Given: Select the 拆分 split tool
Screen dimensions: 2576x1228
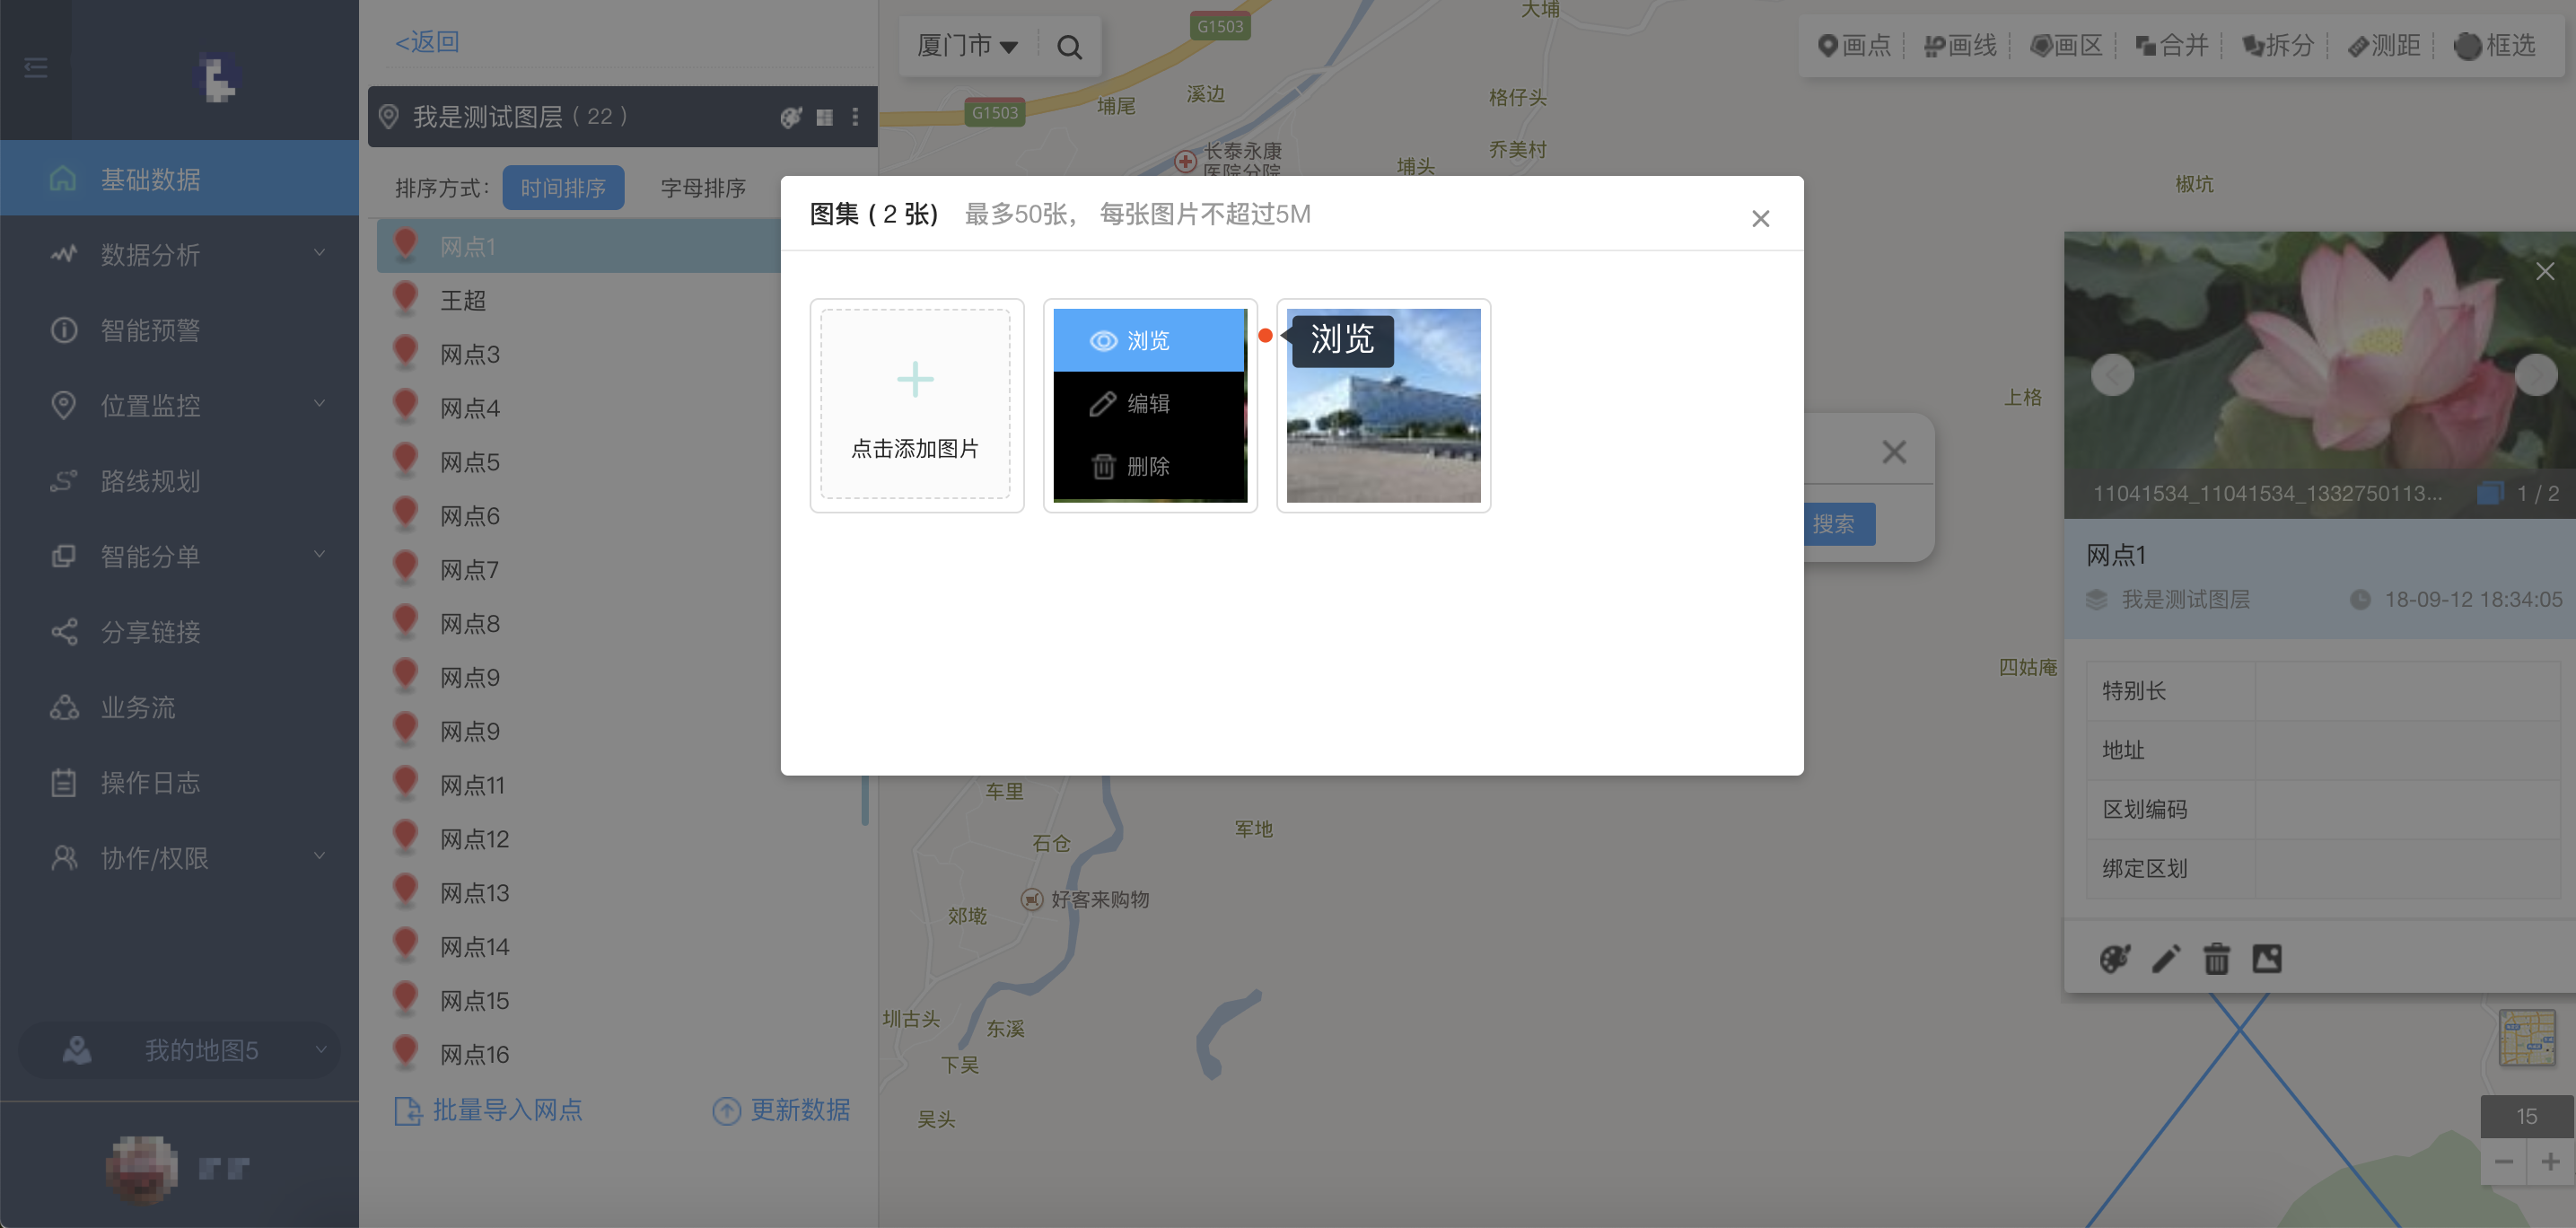Looking at the screenshot, I should click(2278, 45).
